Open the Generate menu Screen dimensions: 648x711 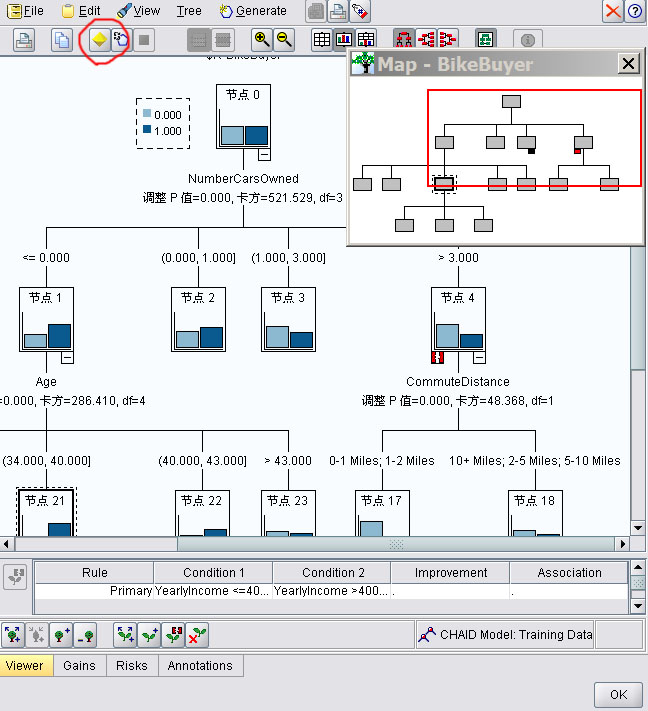tap(253, 11)
